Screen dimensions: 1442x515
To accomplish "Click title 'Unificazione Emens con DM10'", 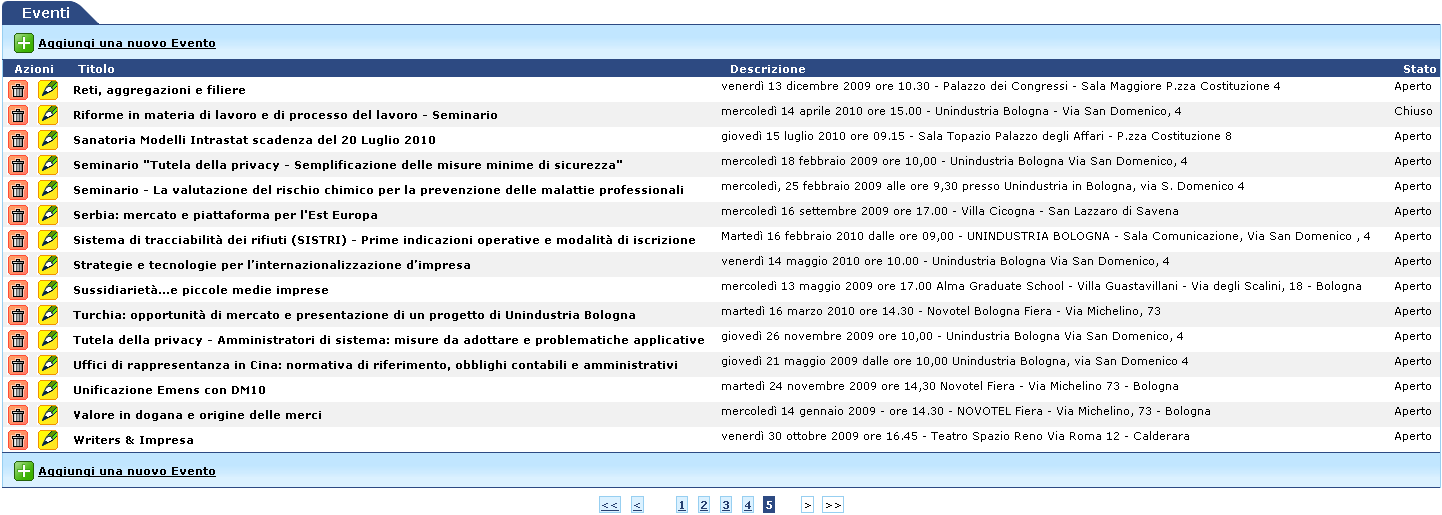I will coord(169,390).
